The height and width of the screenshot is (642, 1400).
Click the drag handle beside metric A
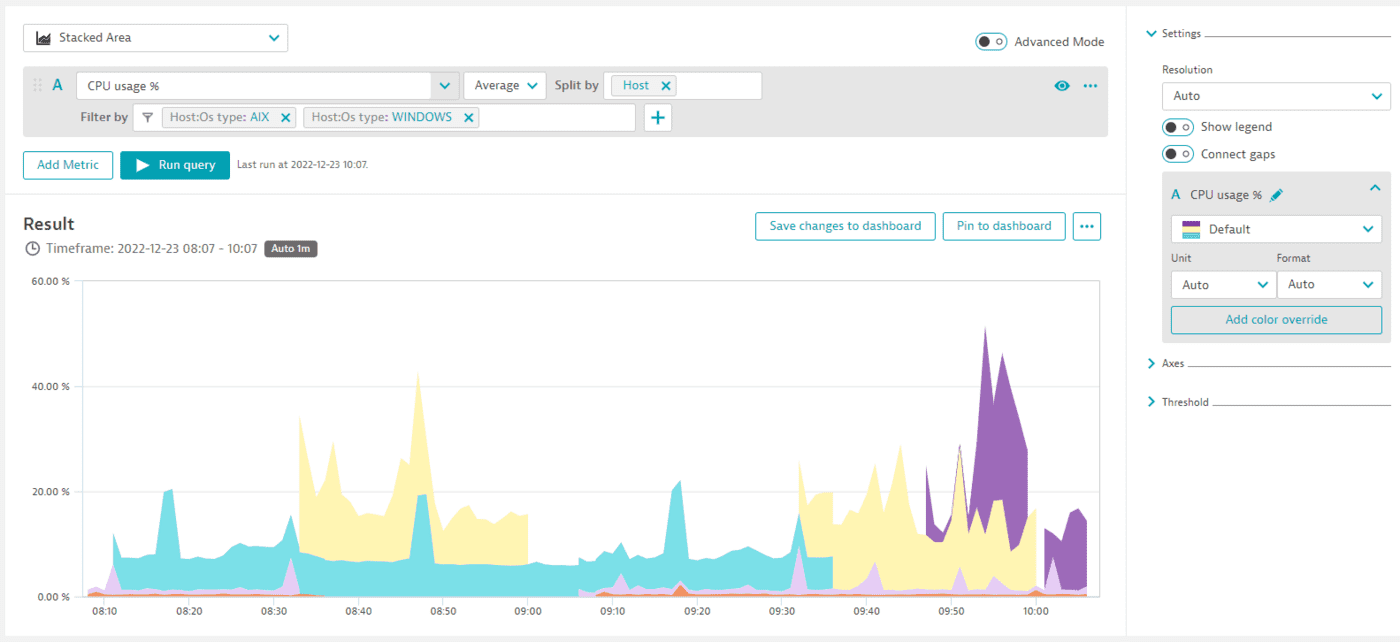[x=37, y=85]
